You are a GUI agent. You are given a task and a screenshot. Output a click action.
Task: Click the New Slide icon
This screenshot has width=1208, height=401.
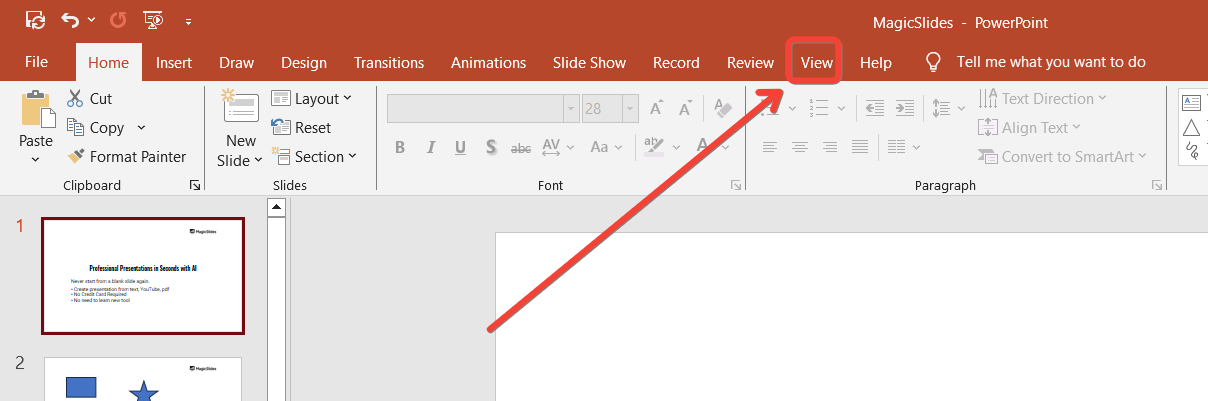point(240,108)
